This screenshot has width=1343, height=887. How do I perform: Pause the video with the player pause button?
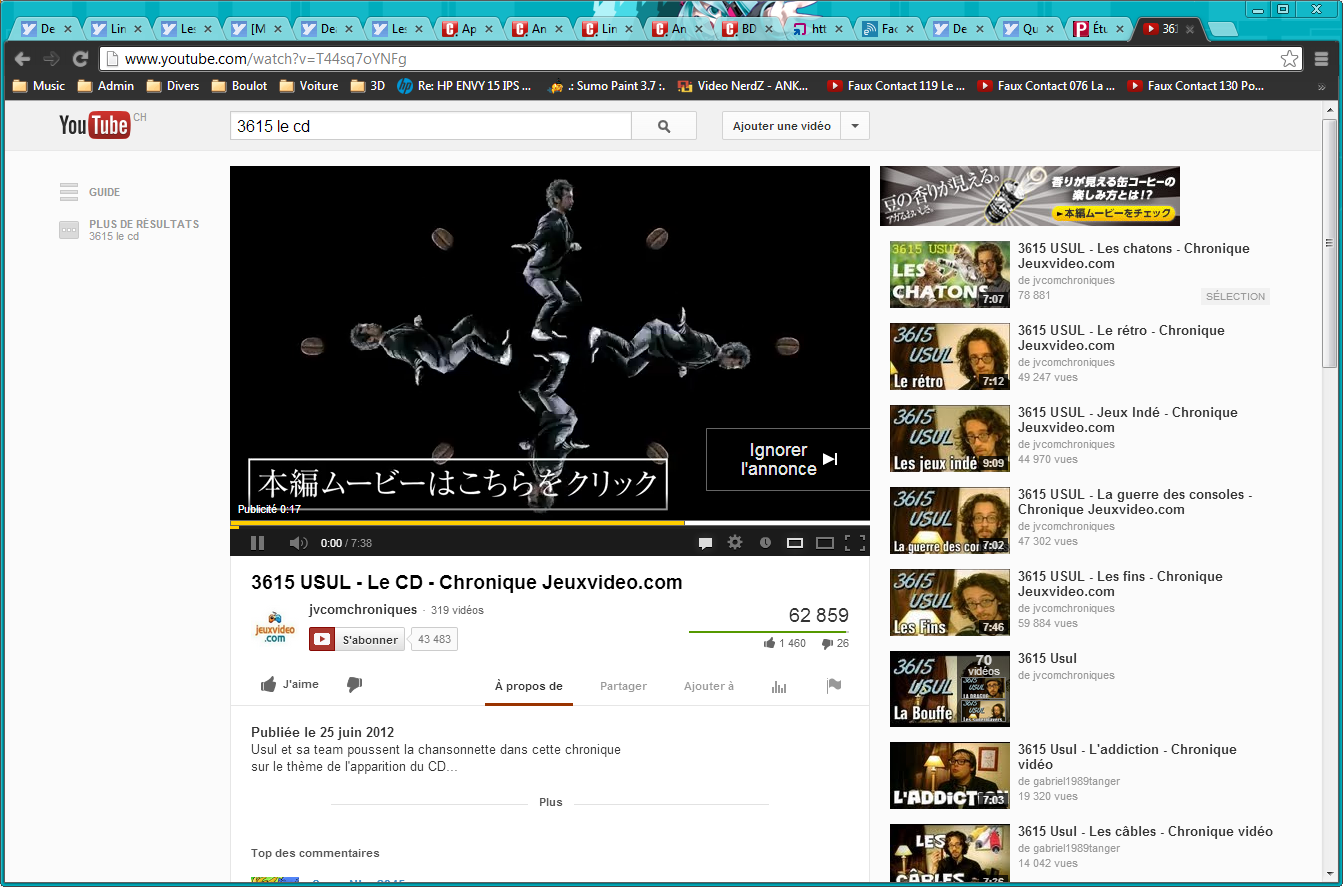(257, 543)
